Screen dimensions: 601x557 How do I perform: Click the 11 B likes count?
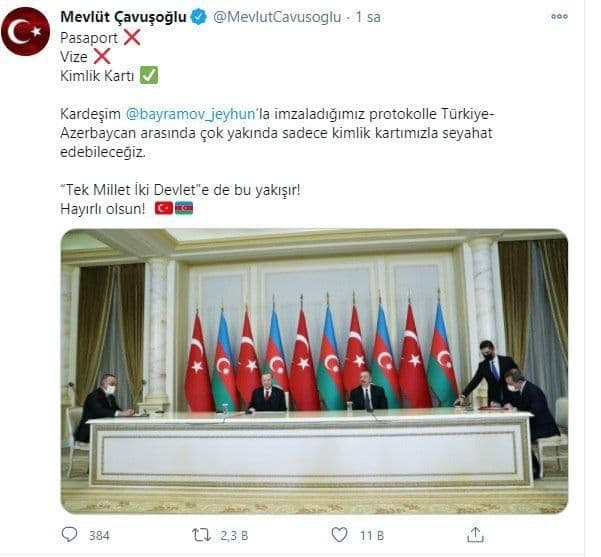pos(371,535)
